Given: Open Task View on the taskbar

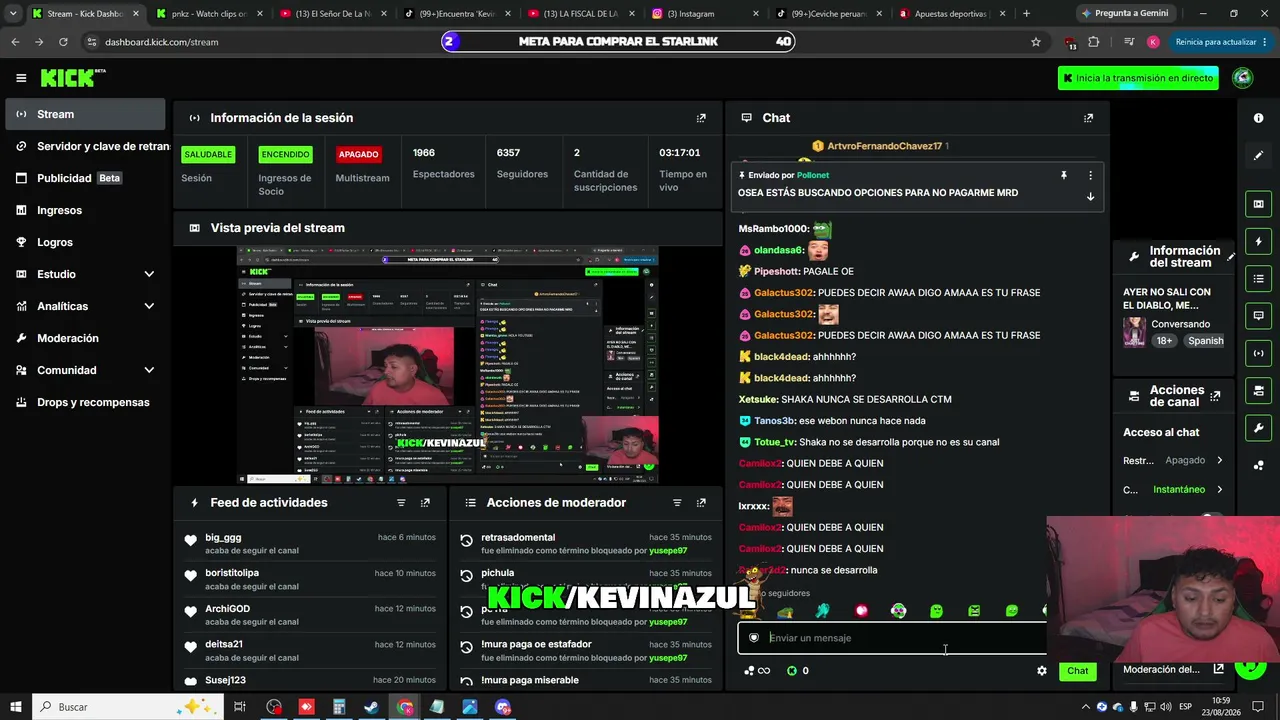Looking at the screenshot, I should pyautogui.click(x=240, y=707).
